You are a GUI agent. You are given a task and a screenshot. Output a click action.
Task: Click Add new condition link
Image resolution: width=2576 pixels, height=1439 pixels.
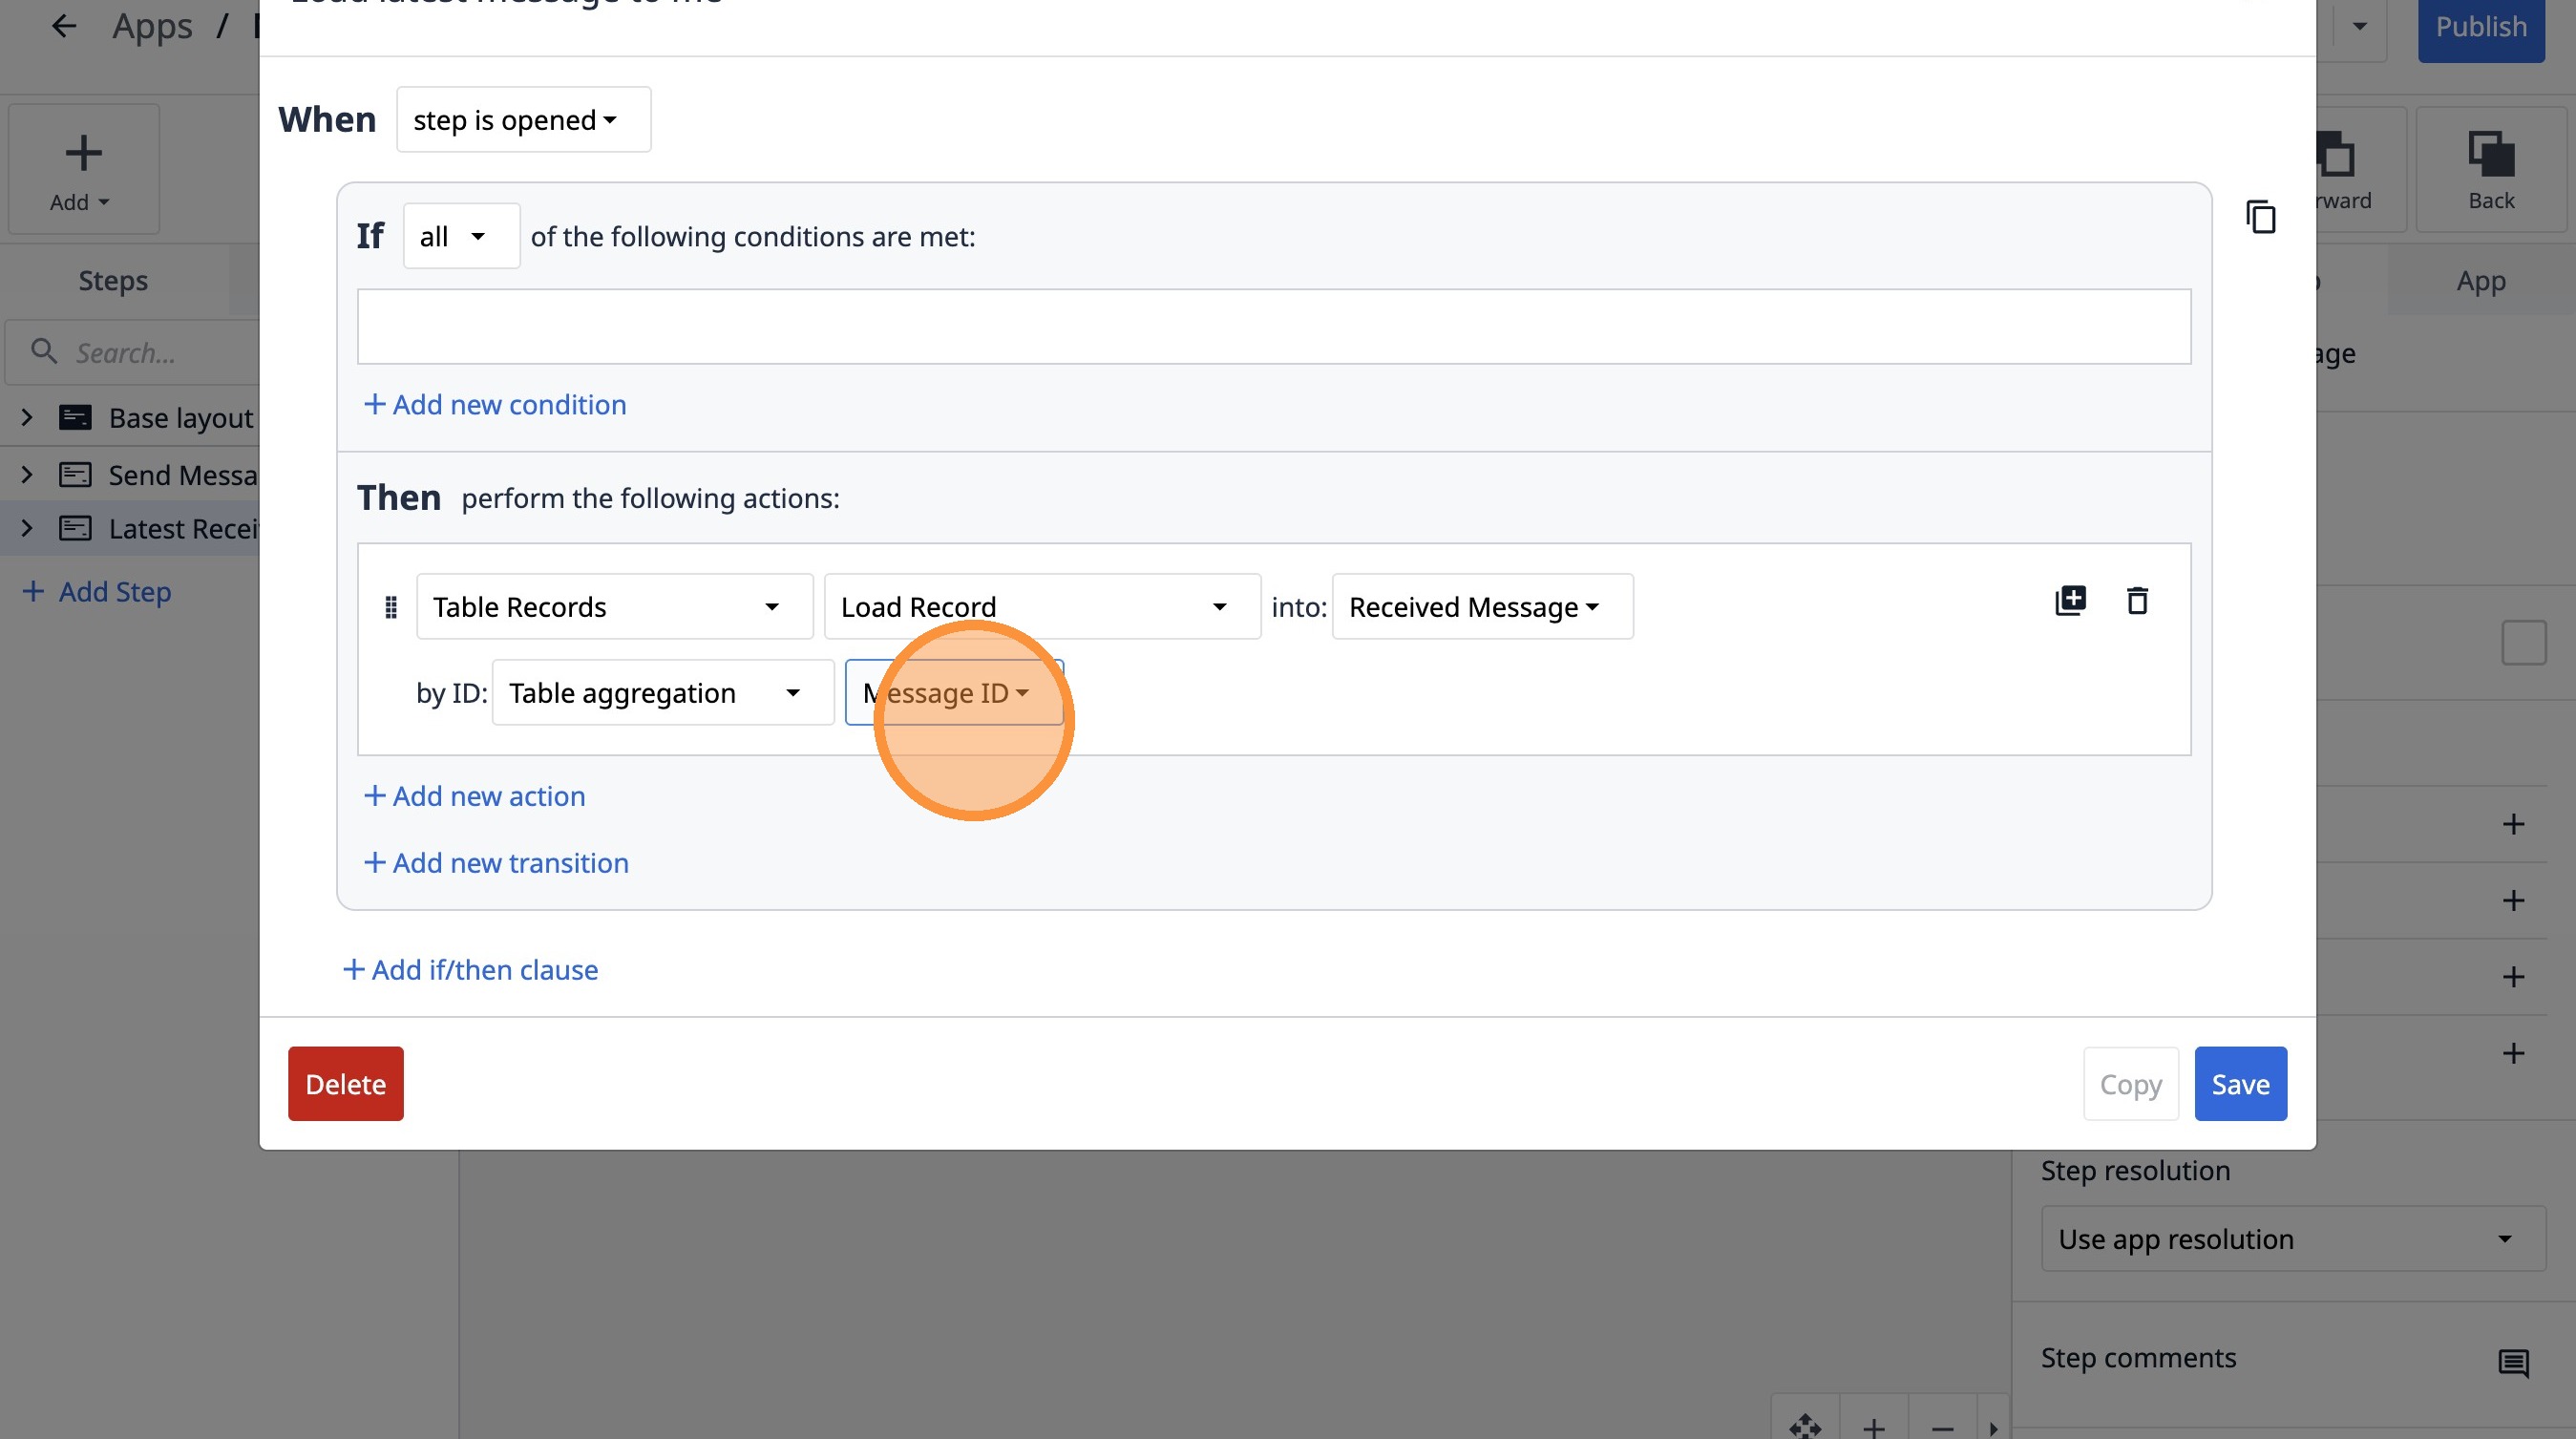coord(495,404)
